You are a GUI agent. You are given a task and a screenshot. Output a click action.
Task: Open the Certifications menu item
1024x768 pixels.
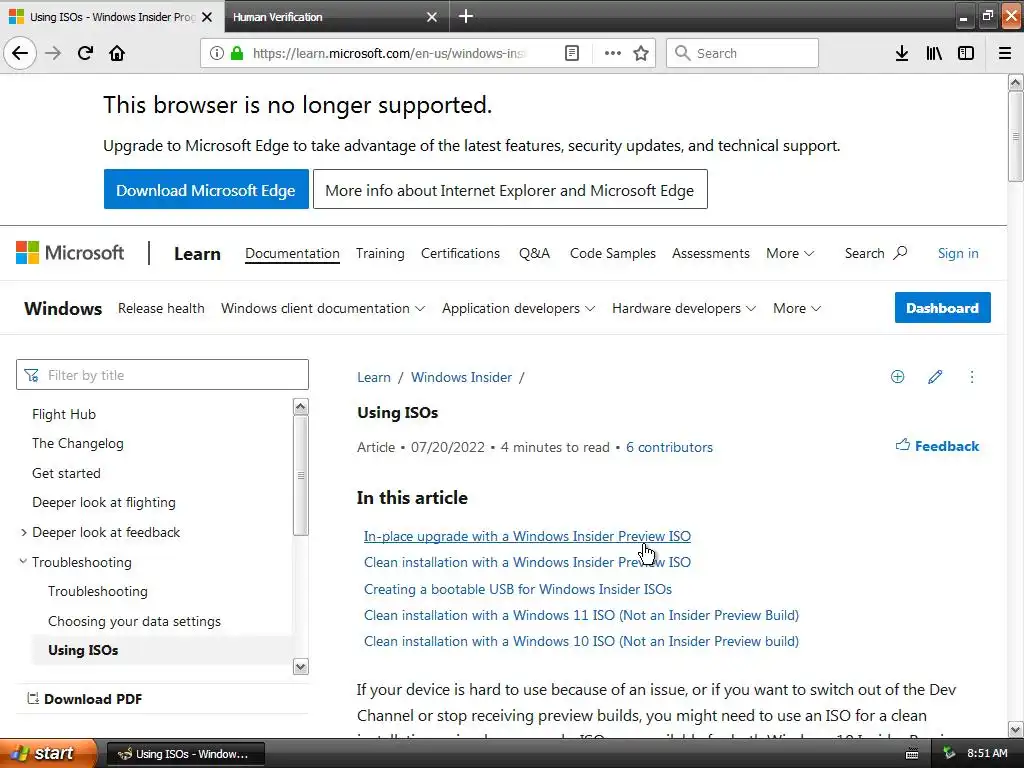[460, 253]
